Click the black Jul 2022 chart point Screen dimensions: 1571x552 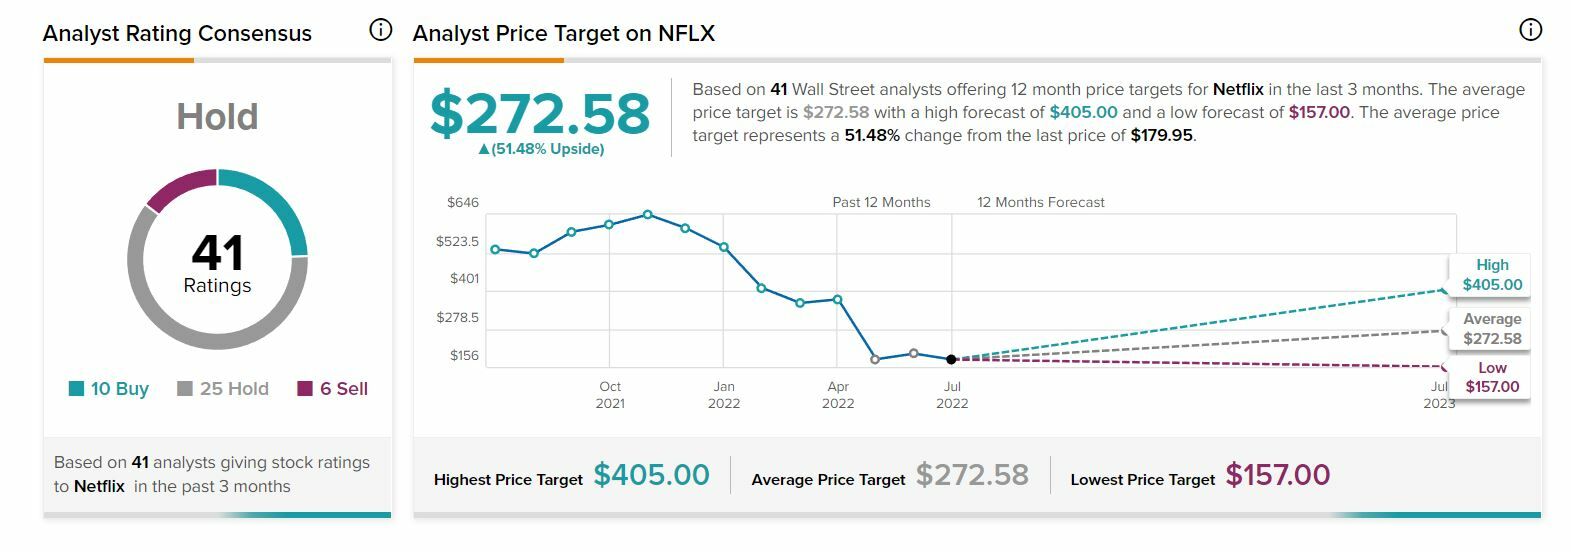click(x=951, y=359)
